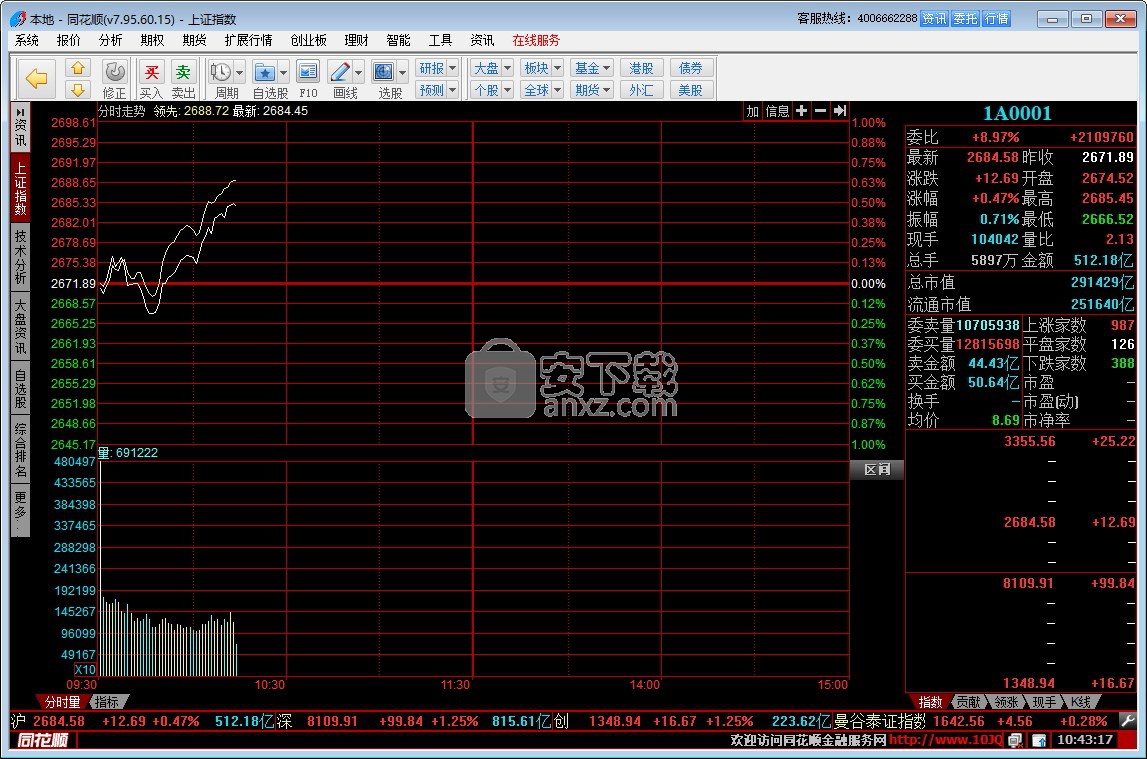Open the 在线服务 menu

pyautogui.click(x=536, y=40)
